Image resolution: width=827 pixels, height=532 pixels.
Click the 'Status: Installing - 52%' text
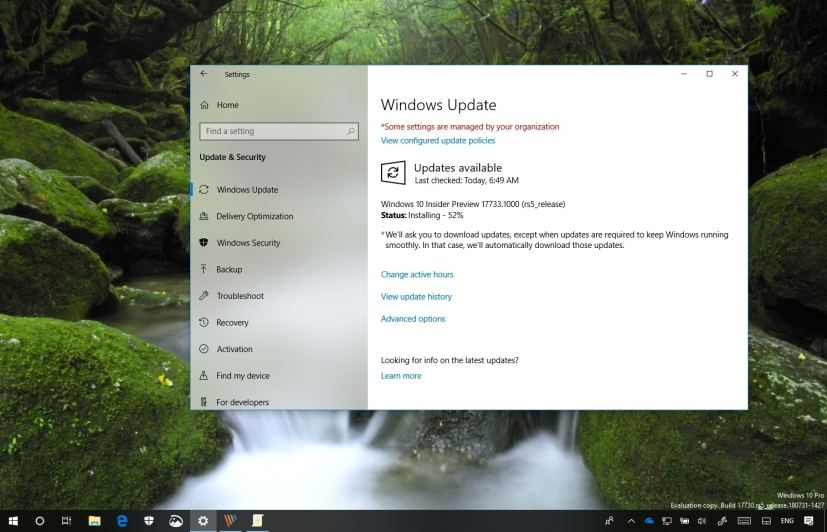[422, 215]
